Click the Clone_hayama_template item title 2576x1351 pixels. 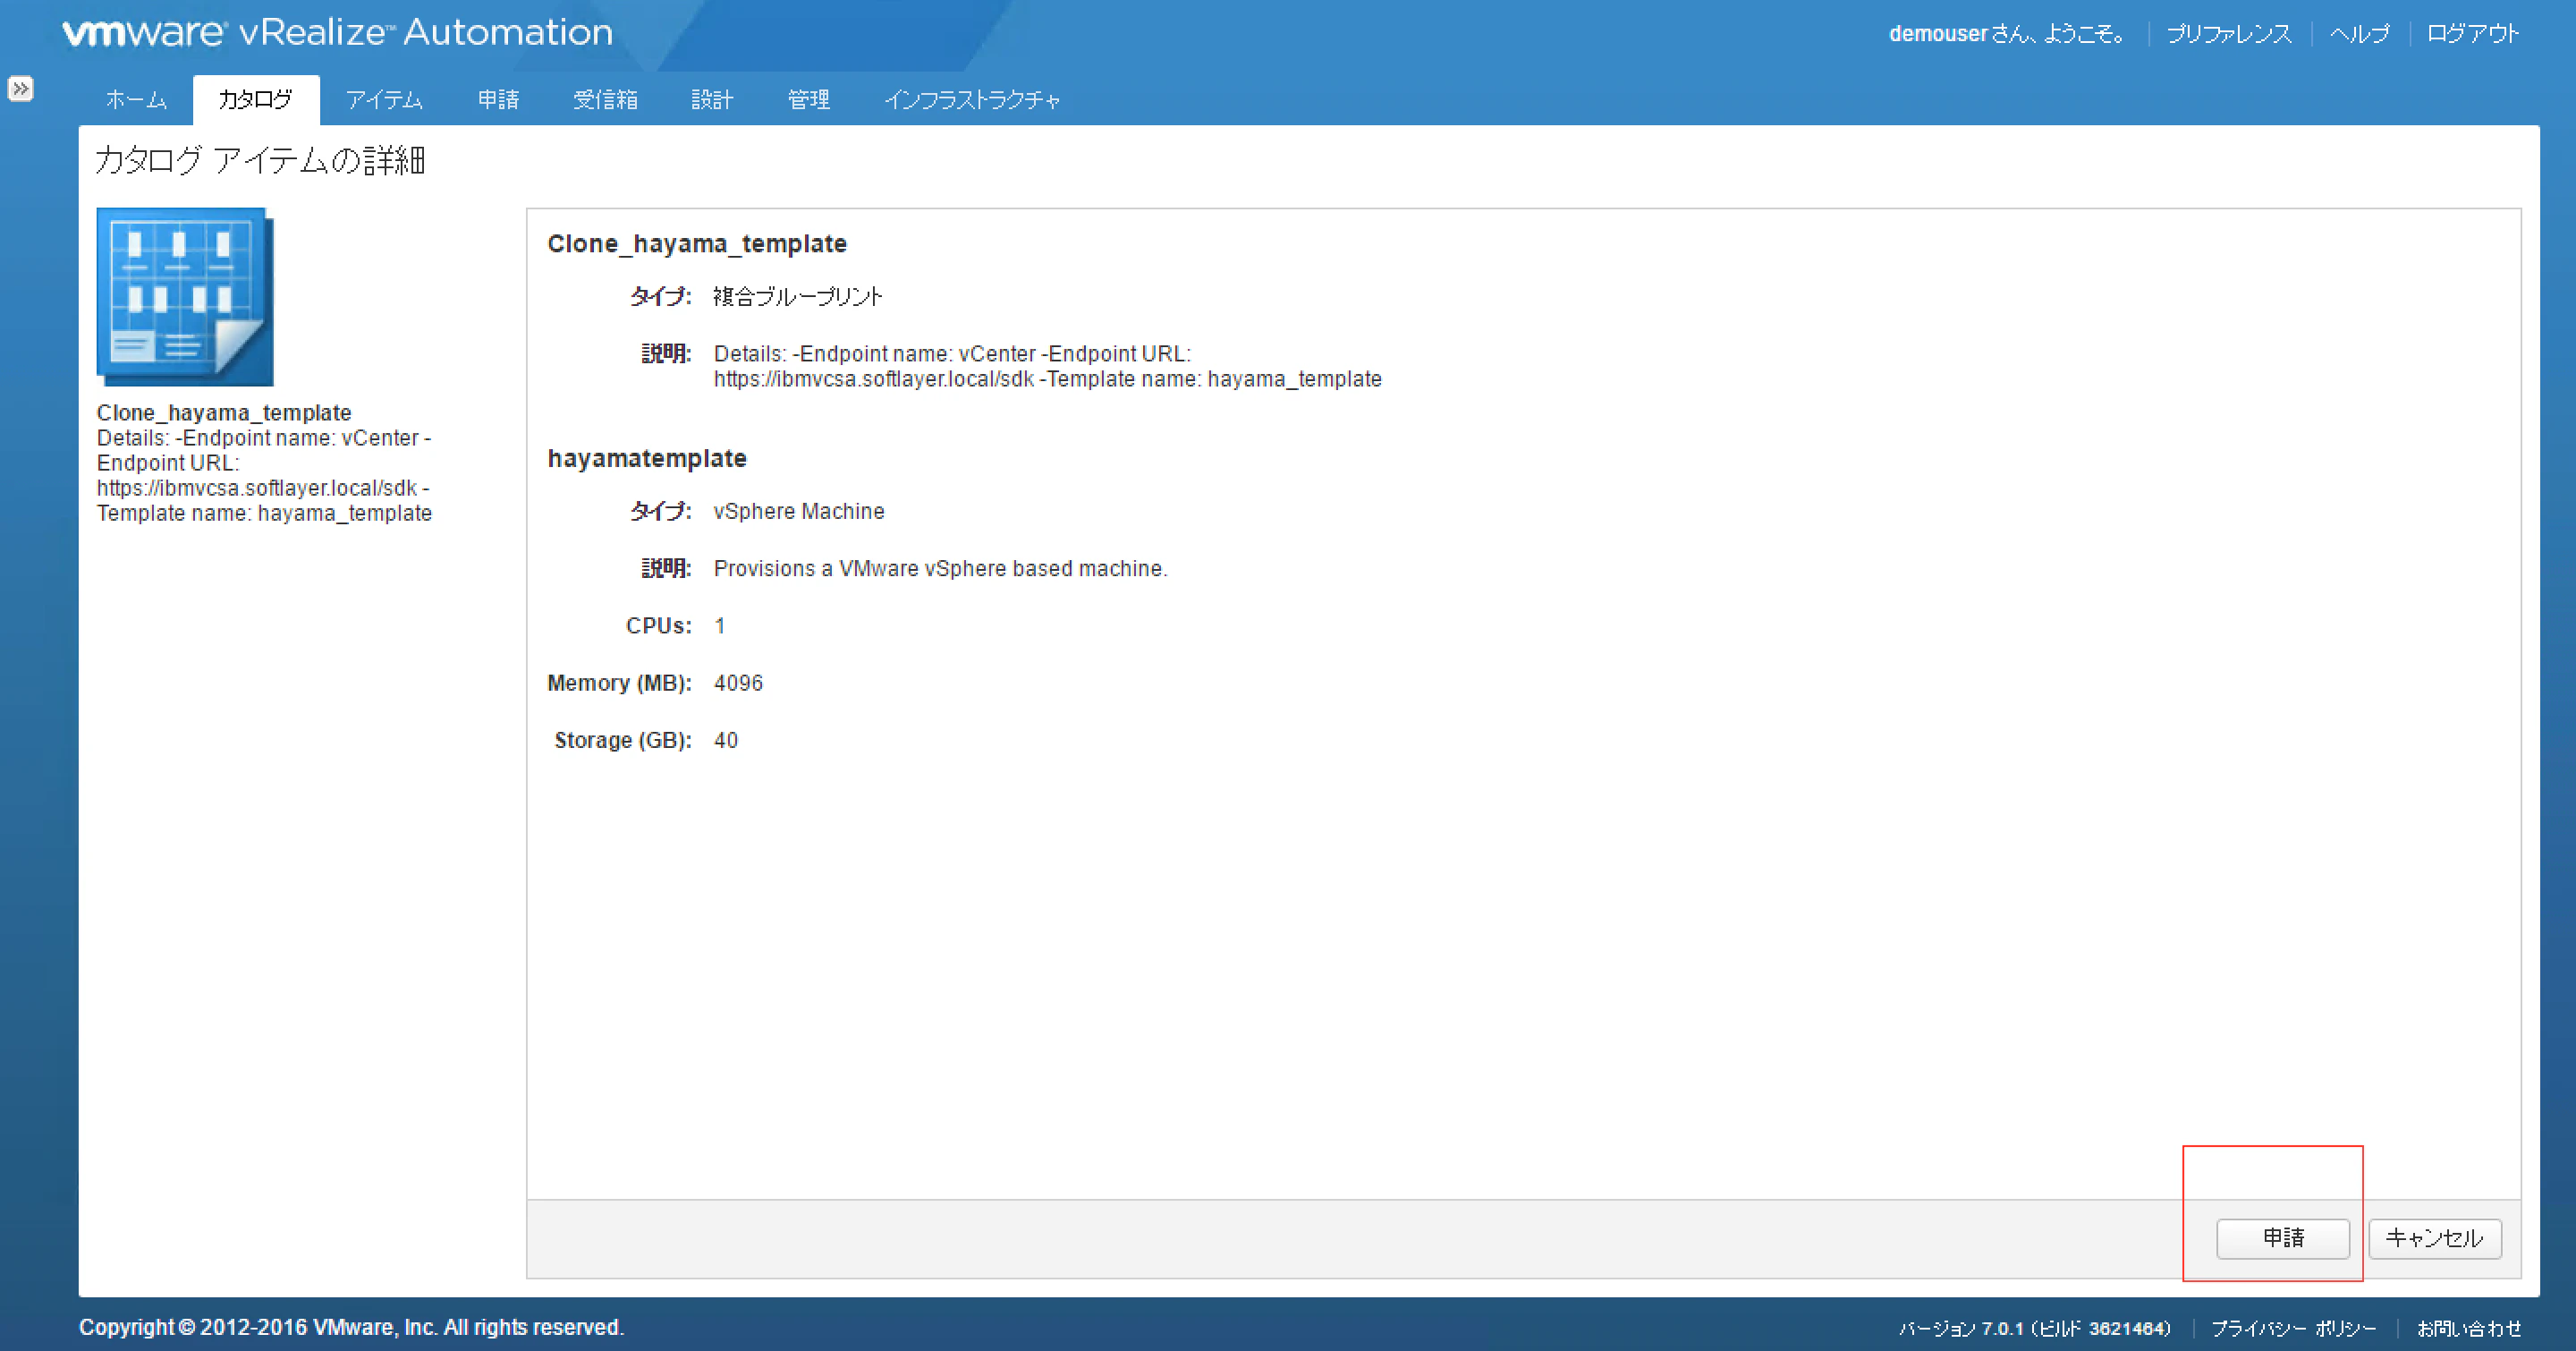(697, 243)
